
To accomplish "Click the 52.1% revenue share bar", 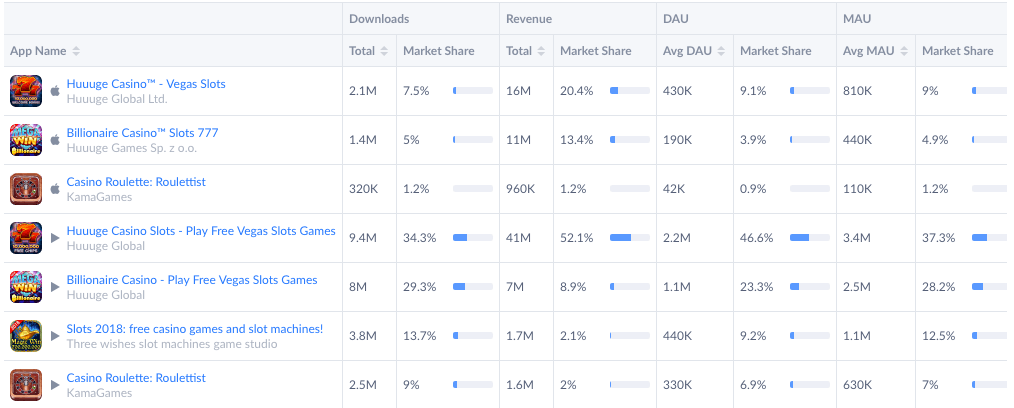I will pyautogui.click(x=630, y=238).
